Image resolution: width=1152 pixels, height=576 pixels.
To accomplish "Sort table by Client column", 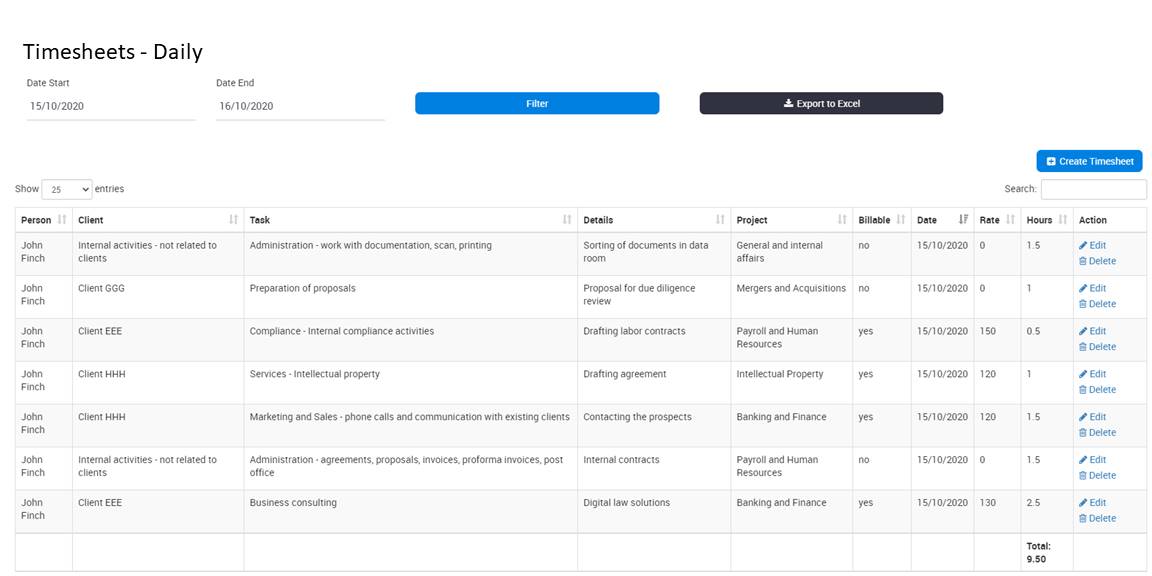I will (x=158, y=220).
